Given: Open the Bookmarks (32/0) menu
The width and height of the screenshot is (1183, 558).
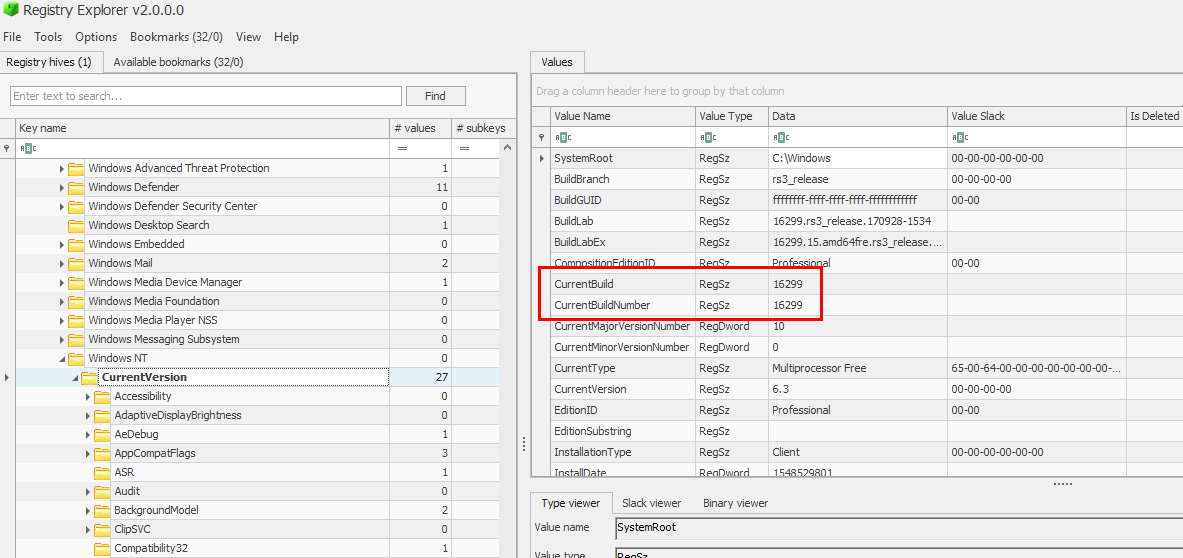Looking at the screenshot, I should pos(176,37).
